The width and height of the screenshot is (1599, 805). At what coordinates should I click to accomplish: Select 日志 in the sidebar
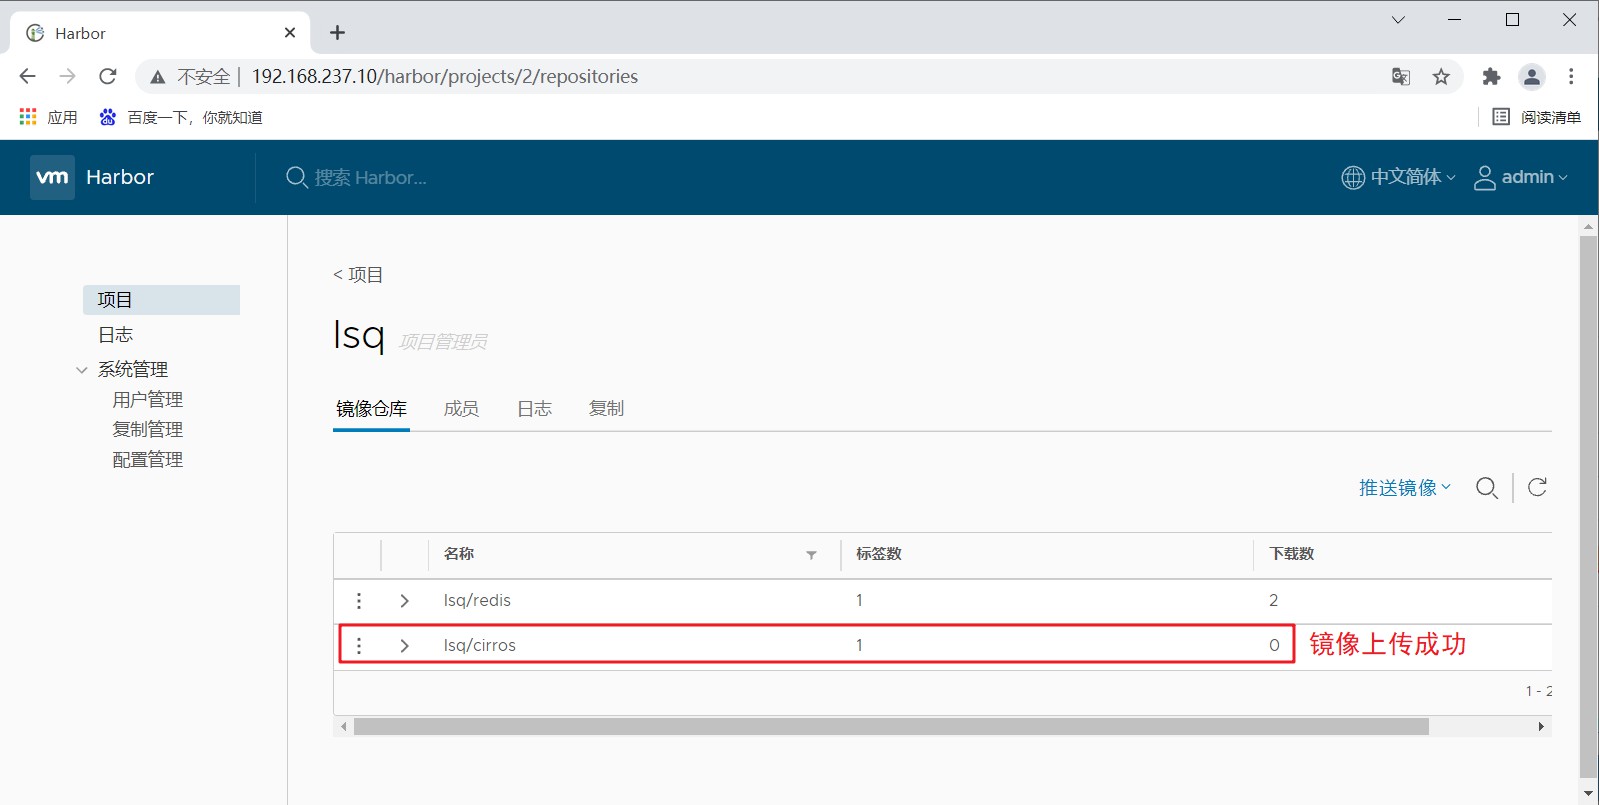pos(116,335)
